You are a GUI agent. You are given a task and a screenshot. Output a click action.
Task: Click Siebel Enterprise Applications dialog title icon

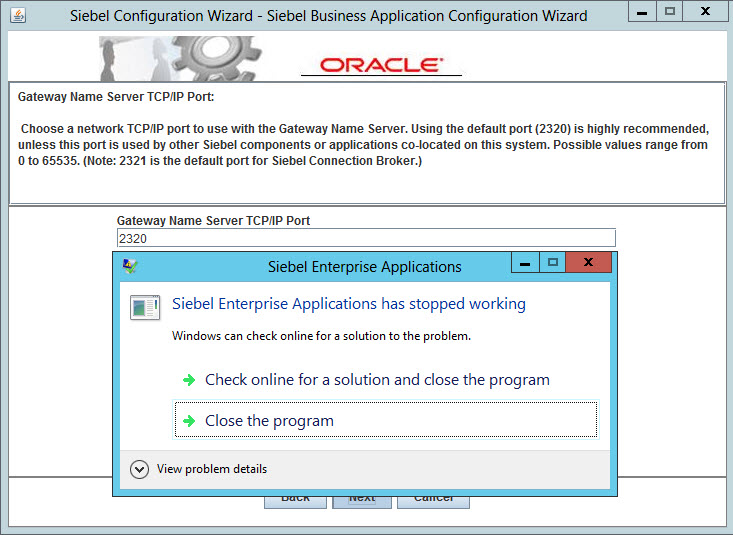pyautogui.click(x=129, y=266)
